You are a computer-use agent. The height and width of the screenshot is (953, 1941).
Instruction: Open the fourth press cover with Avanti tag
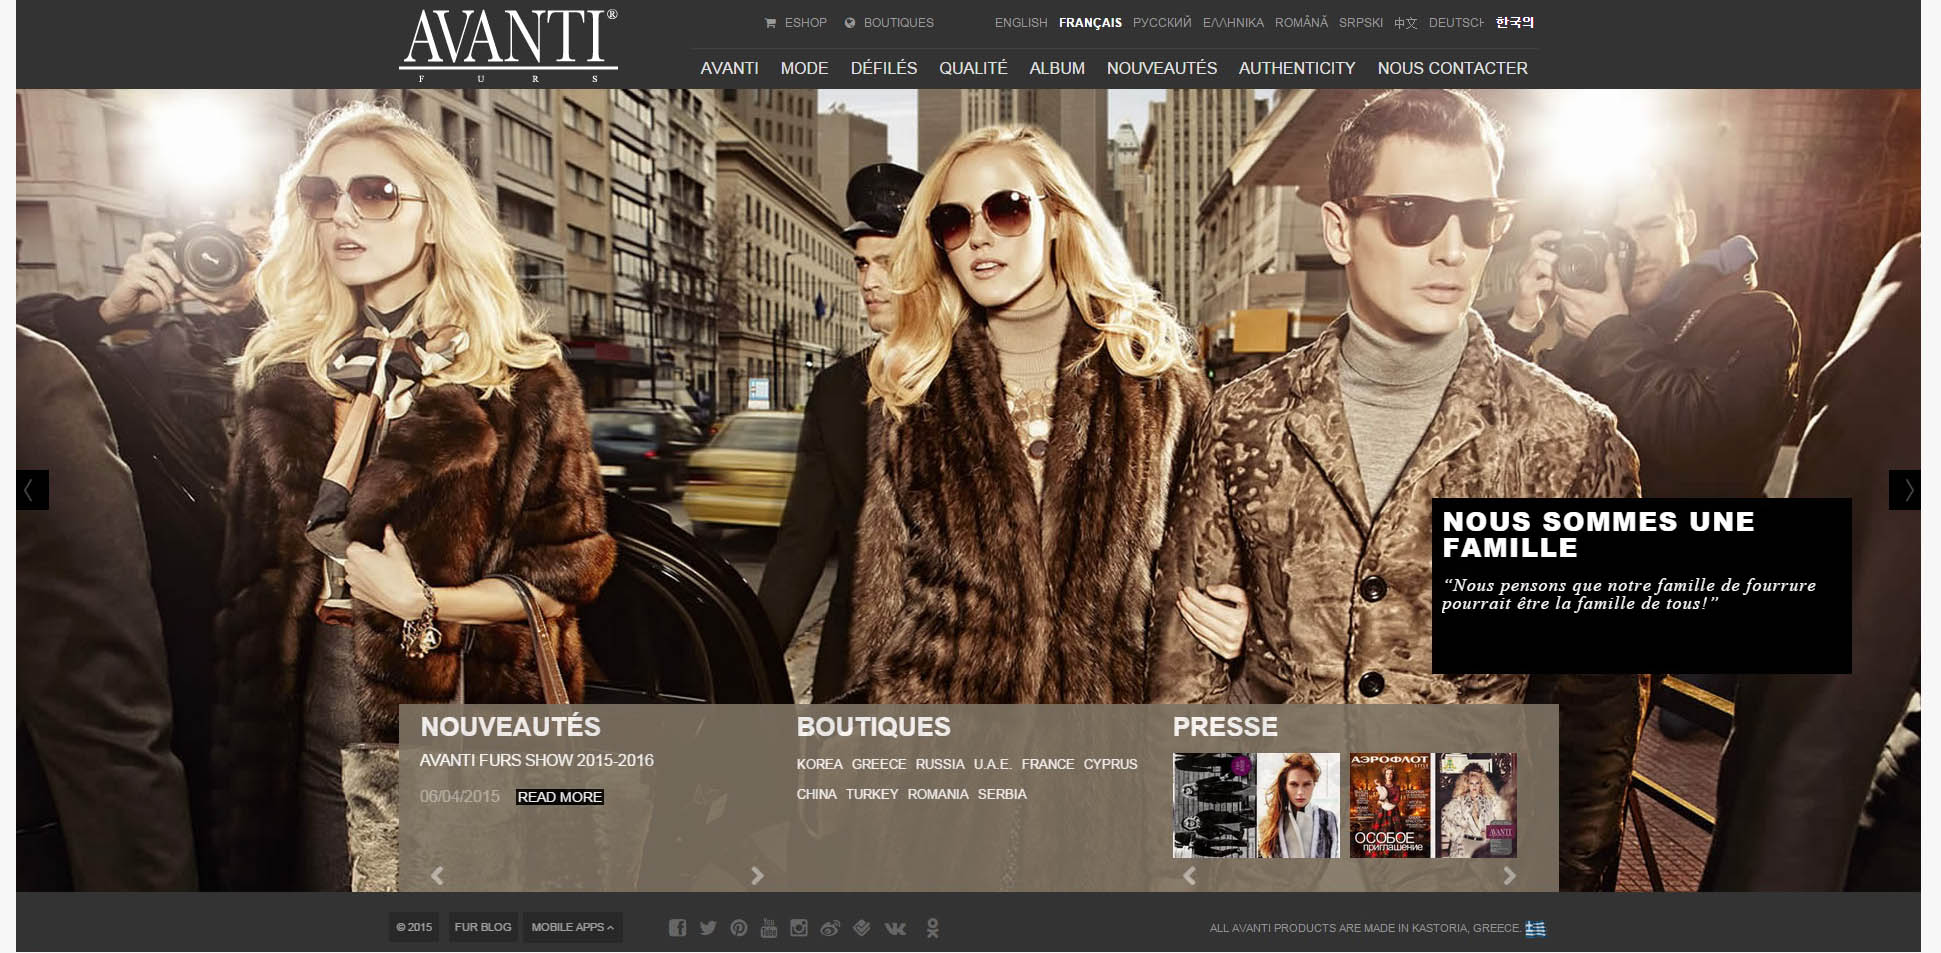click(1477, 805)
